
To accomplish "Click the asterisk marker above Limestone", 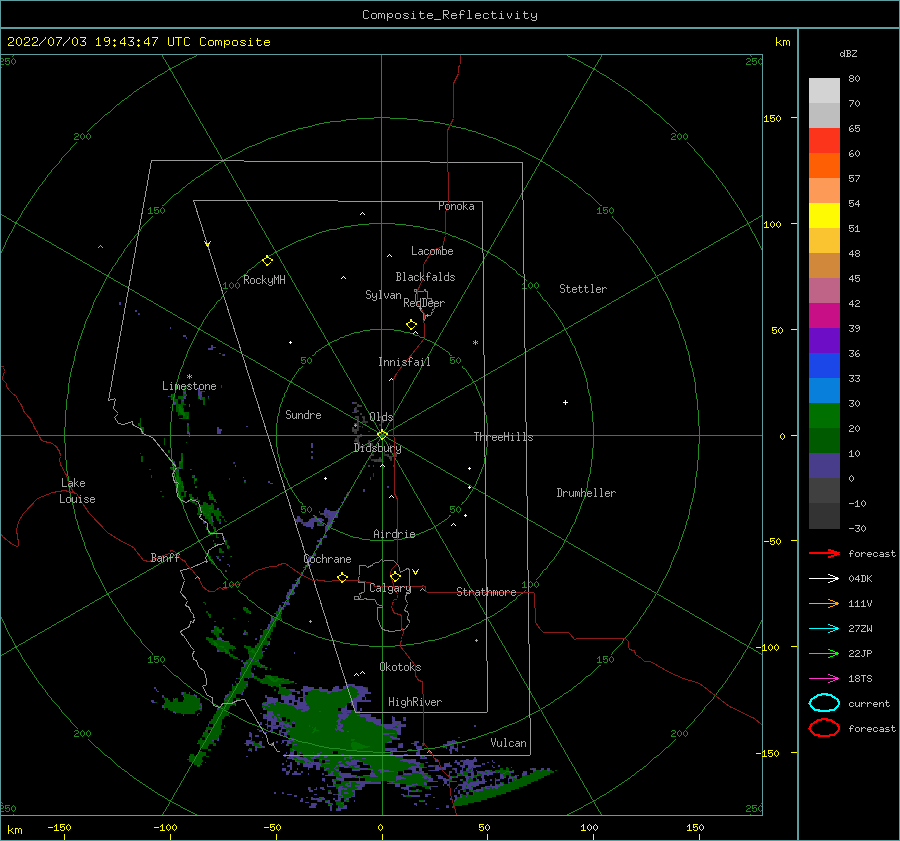I will (189, 377).
